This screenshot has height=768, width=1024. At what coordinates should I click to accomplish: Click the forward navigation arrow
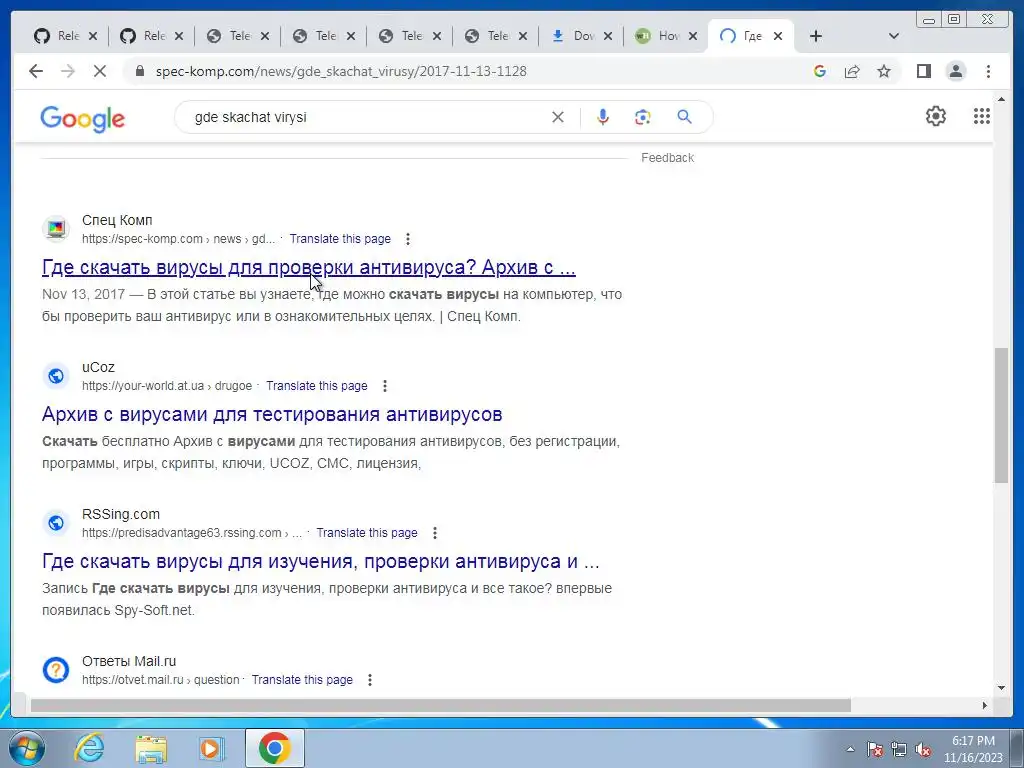pyautogui.click(x=68, y=71)
